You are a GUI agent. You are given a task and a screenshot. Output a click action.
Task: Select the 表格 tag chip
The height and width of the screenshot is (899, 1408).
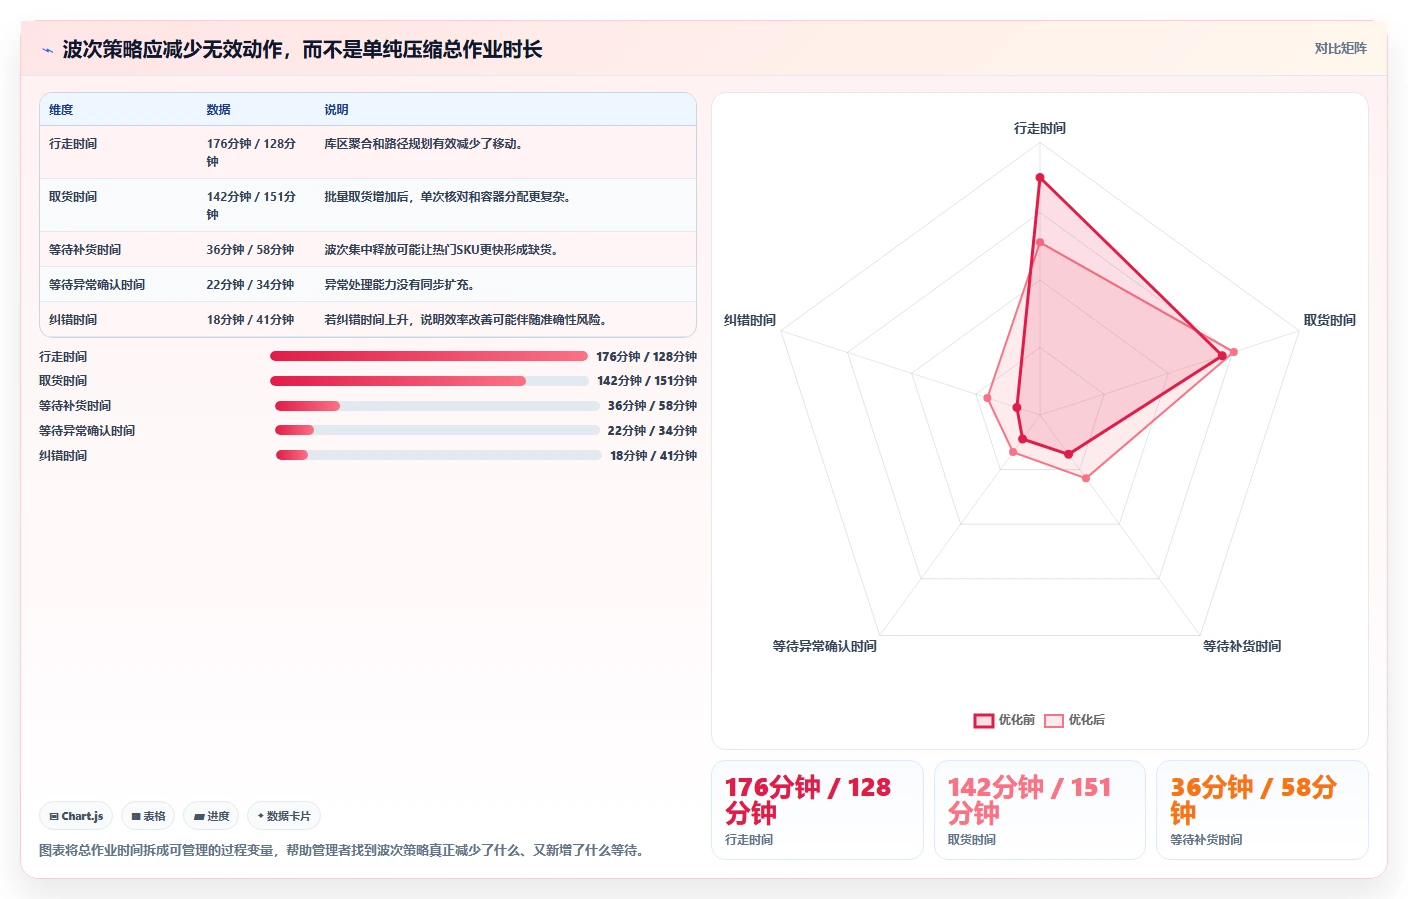point(148,816)
